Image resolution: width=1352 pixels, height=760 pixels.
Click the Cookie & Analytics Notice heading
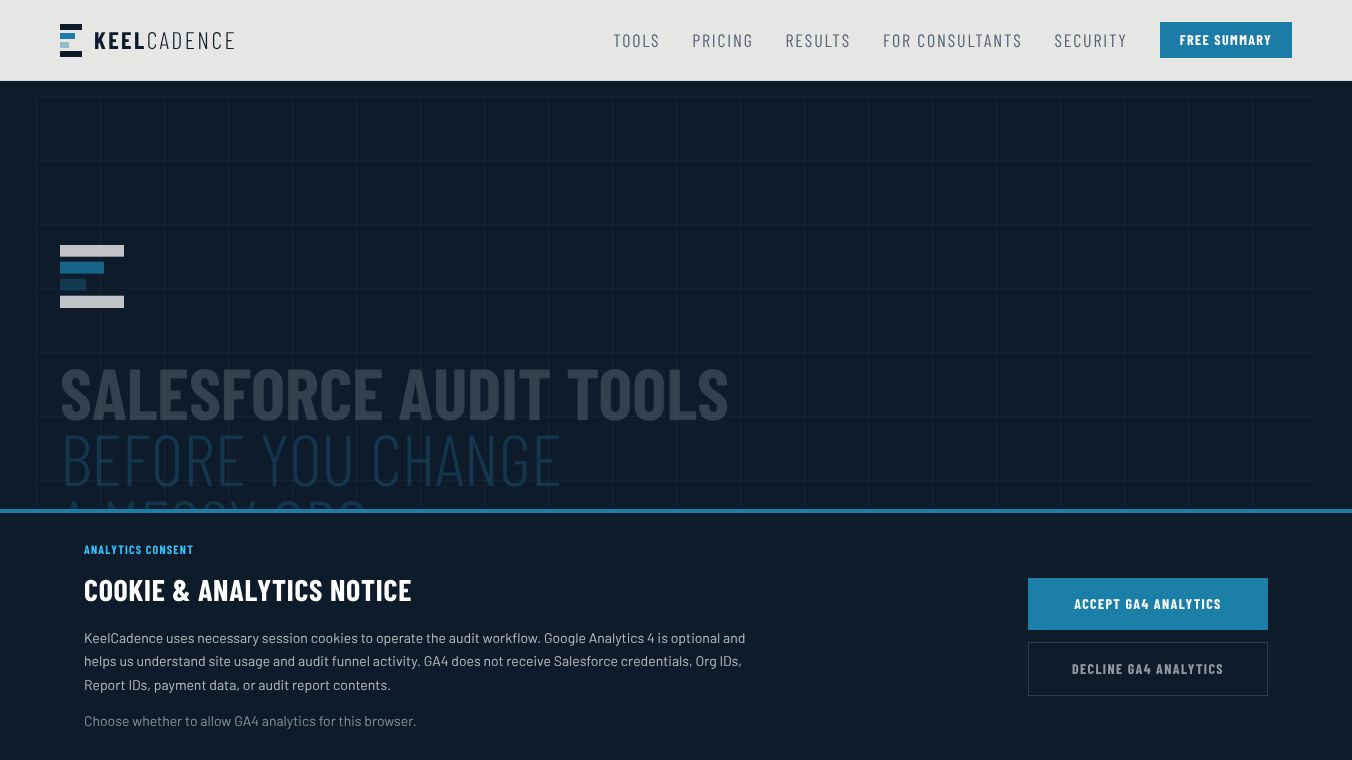(247, 591)
